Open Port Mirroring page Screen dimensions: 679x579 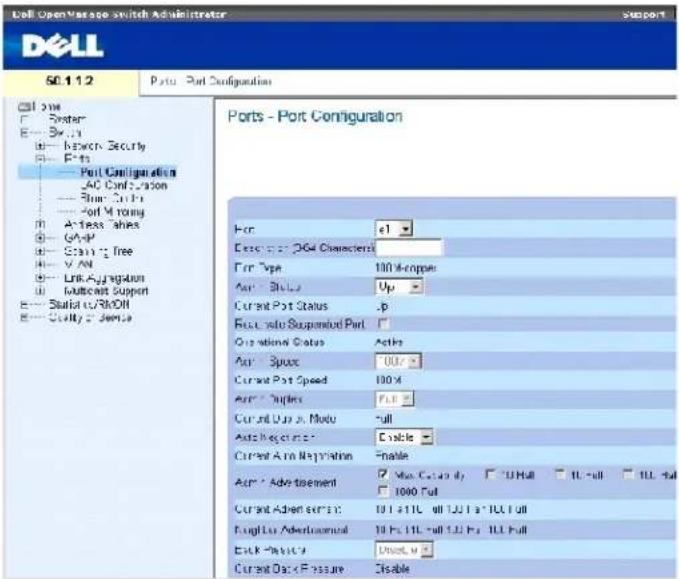[112, 212]
